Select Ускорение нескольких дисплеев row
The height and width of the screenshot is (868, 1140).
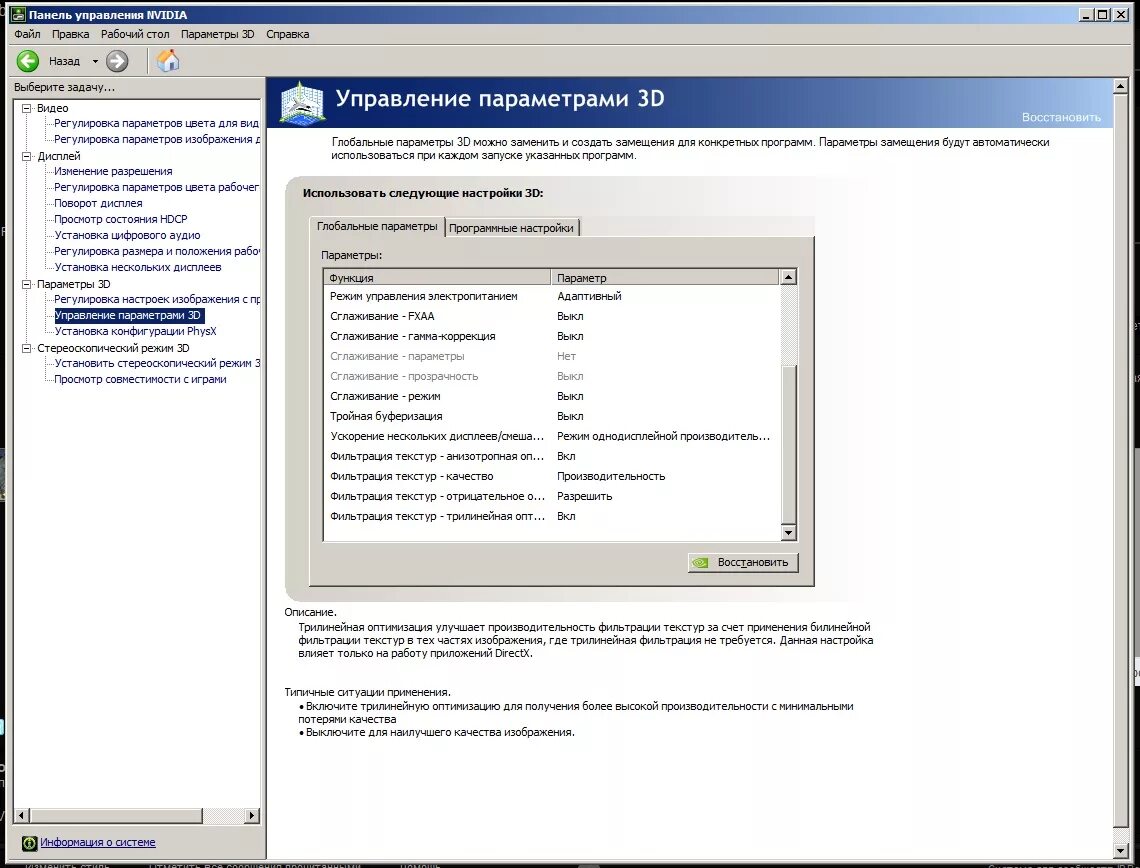(553, 436)
